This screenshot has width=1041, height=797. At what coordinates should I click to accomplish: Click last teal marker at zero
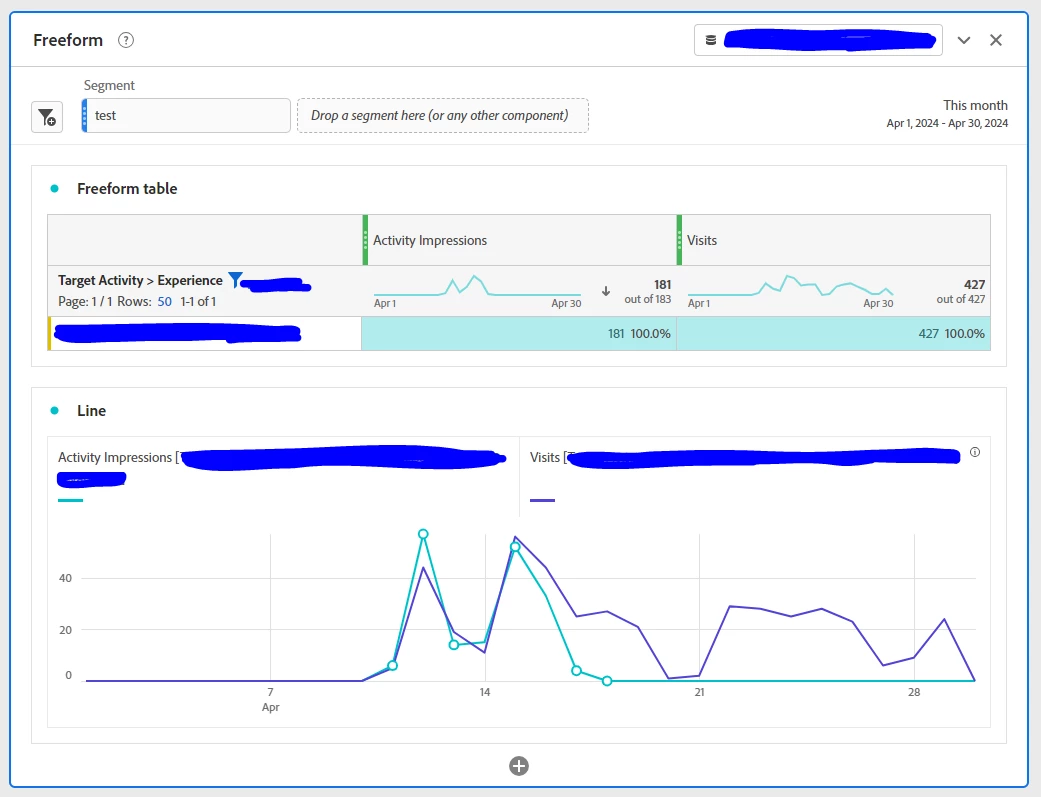coord(607,681)
